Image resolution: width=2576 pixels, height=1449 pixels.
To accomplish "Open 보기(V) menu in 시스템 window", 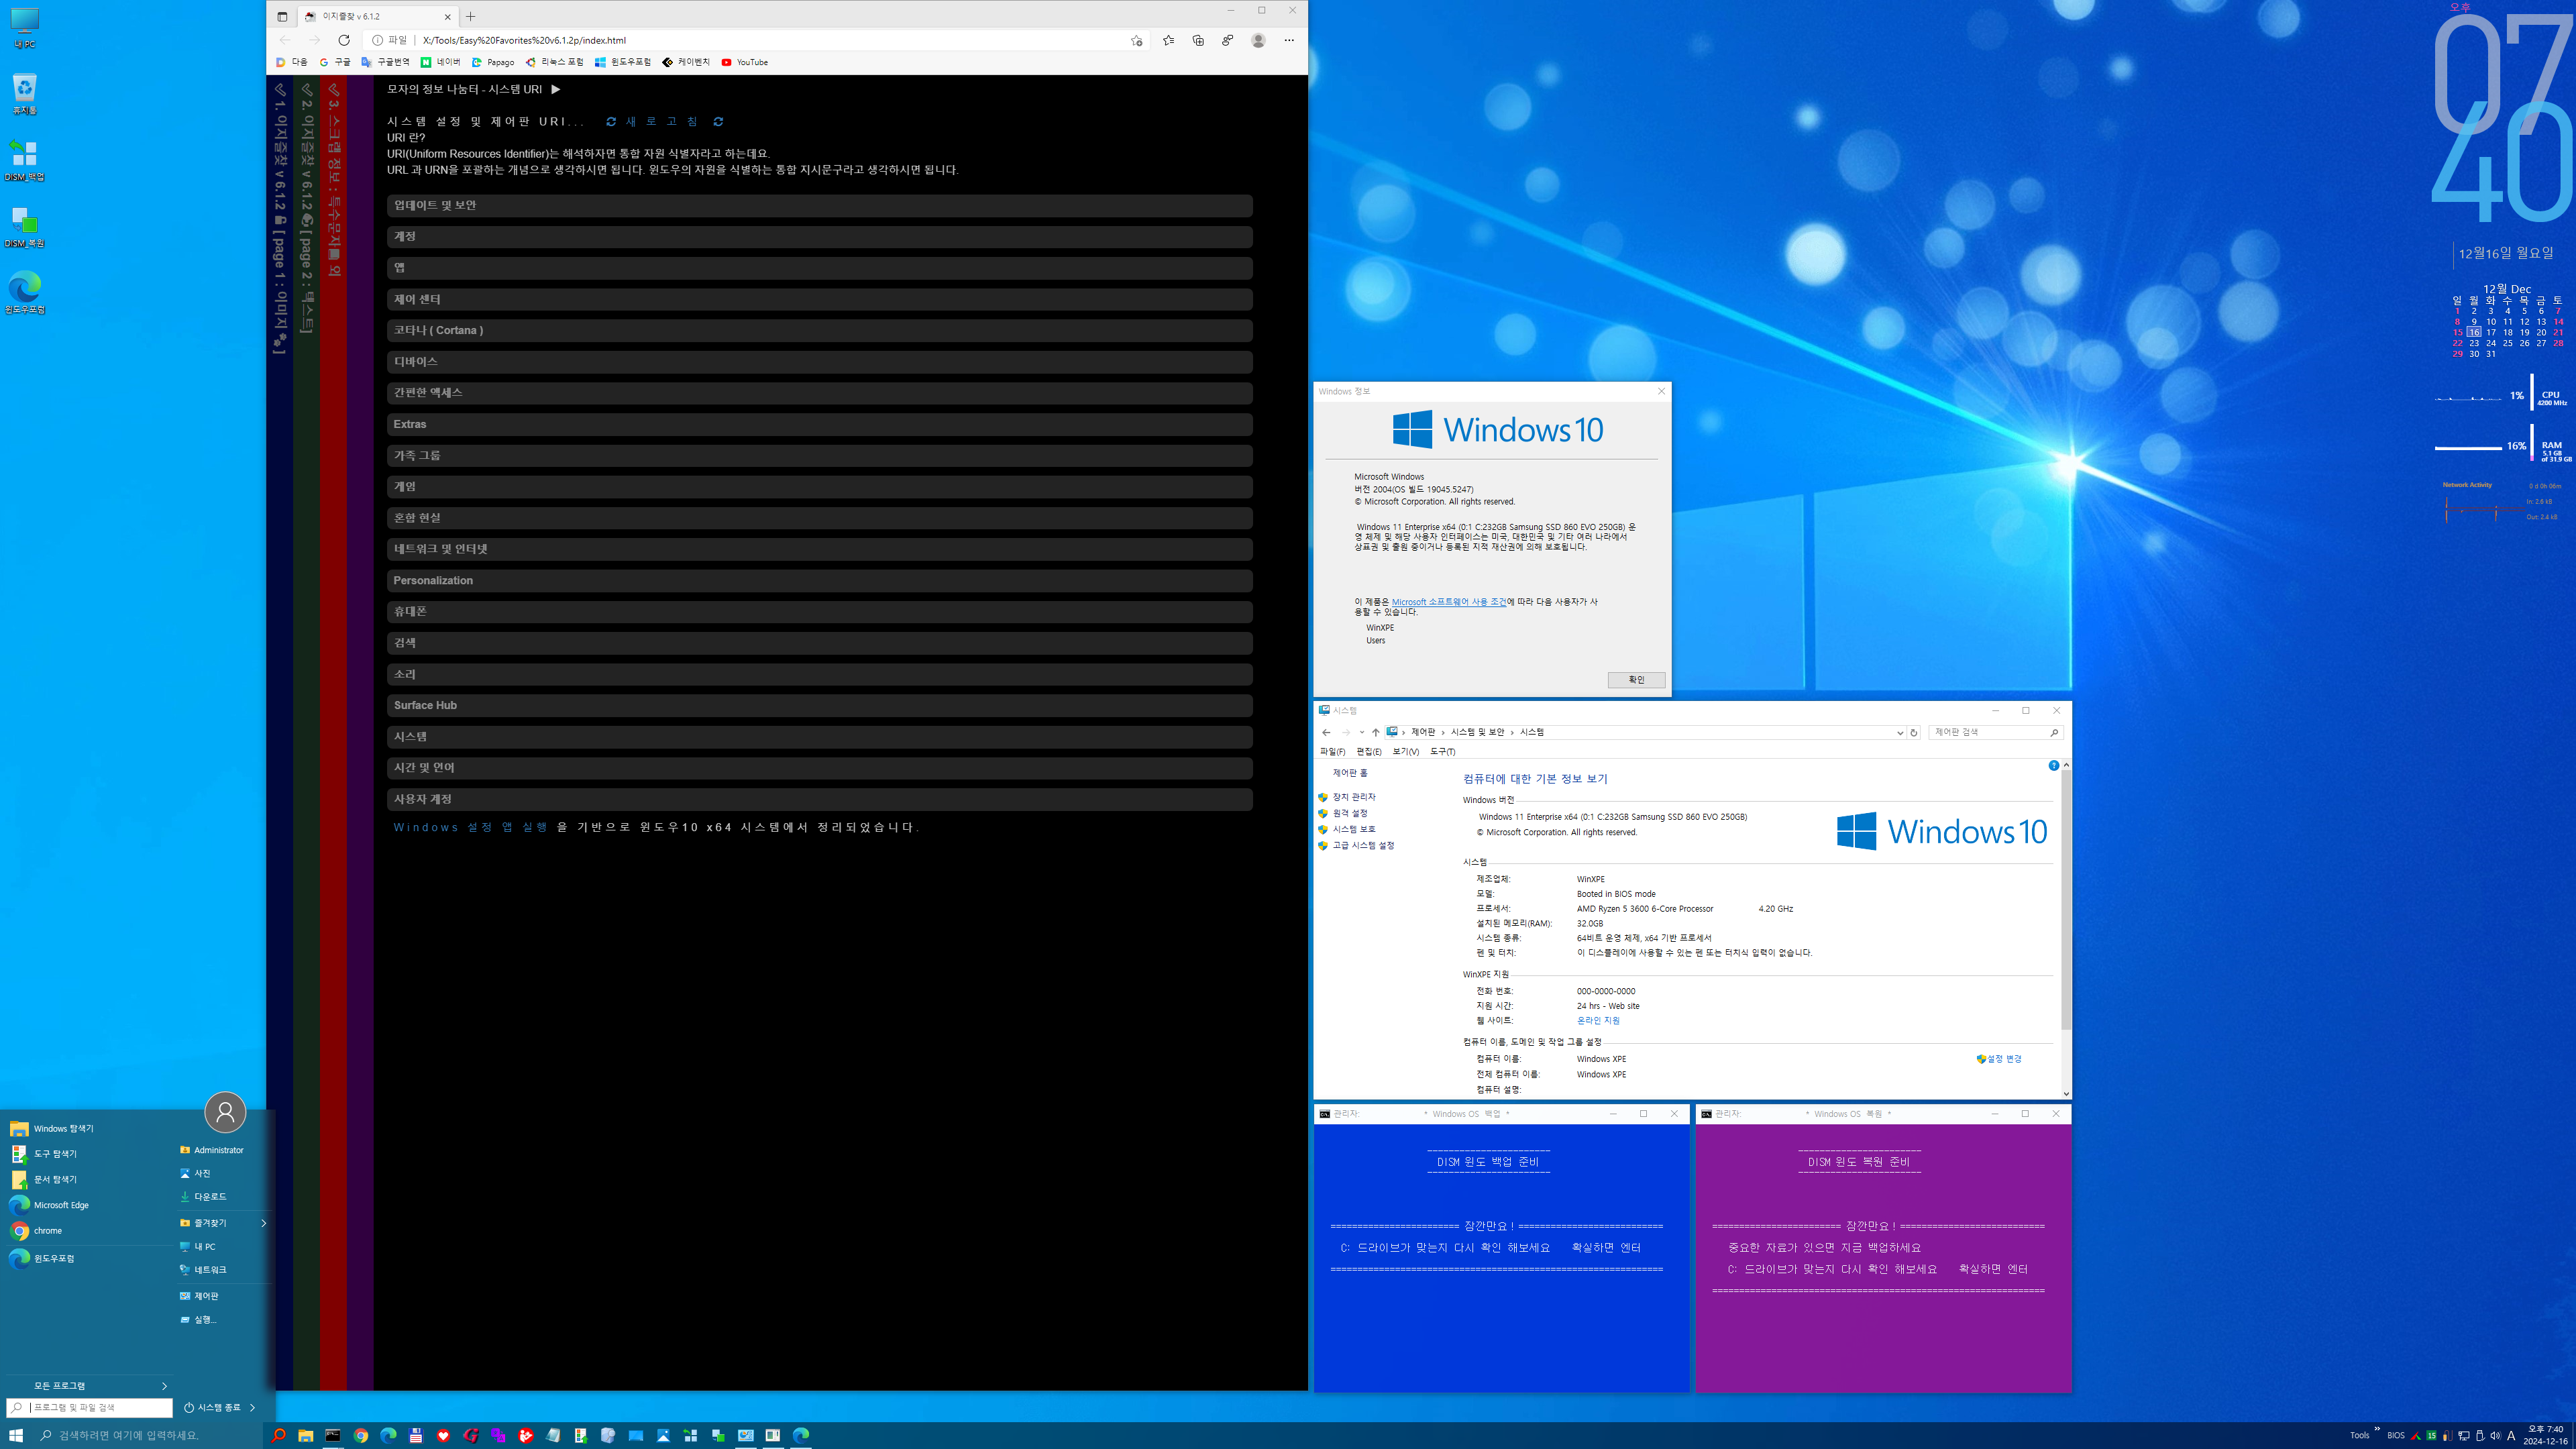I will 1405,751.
